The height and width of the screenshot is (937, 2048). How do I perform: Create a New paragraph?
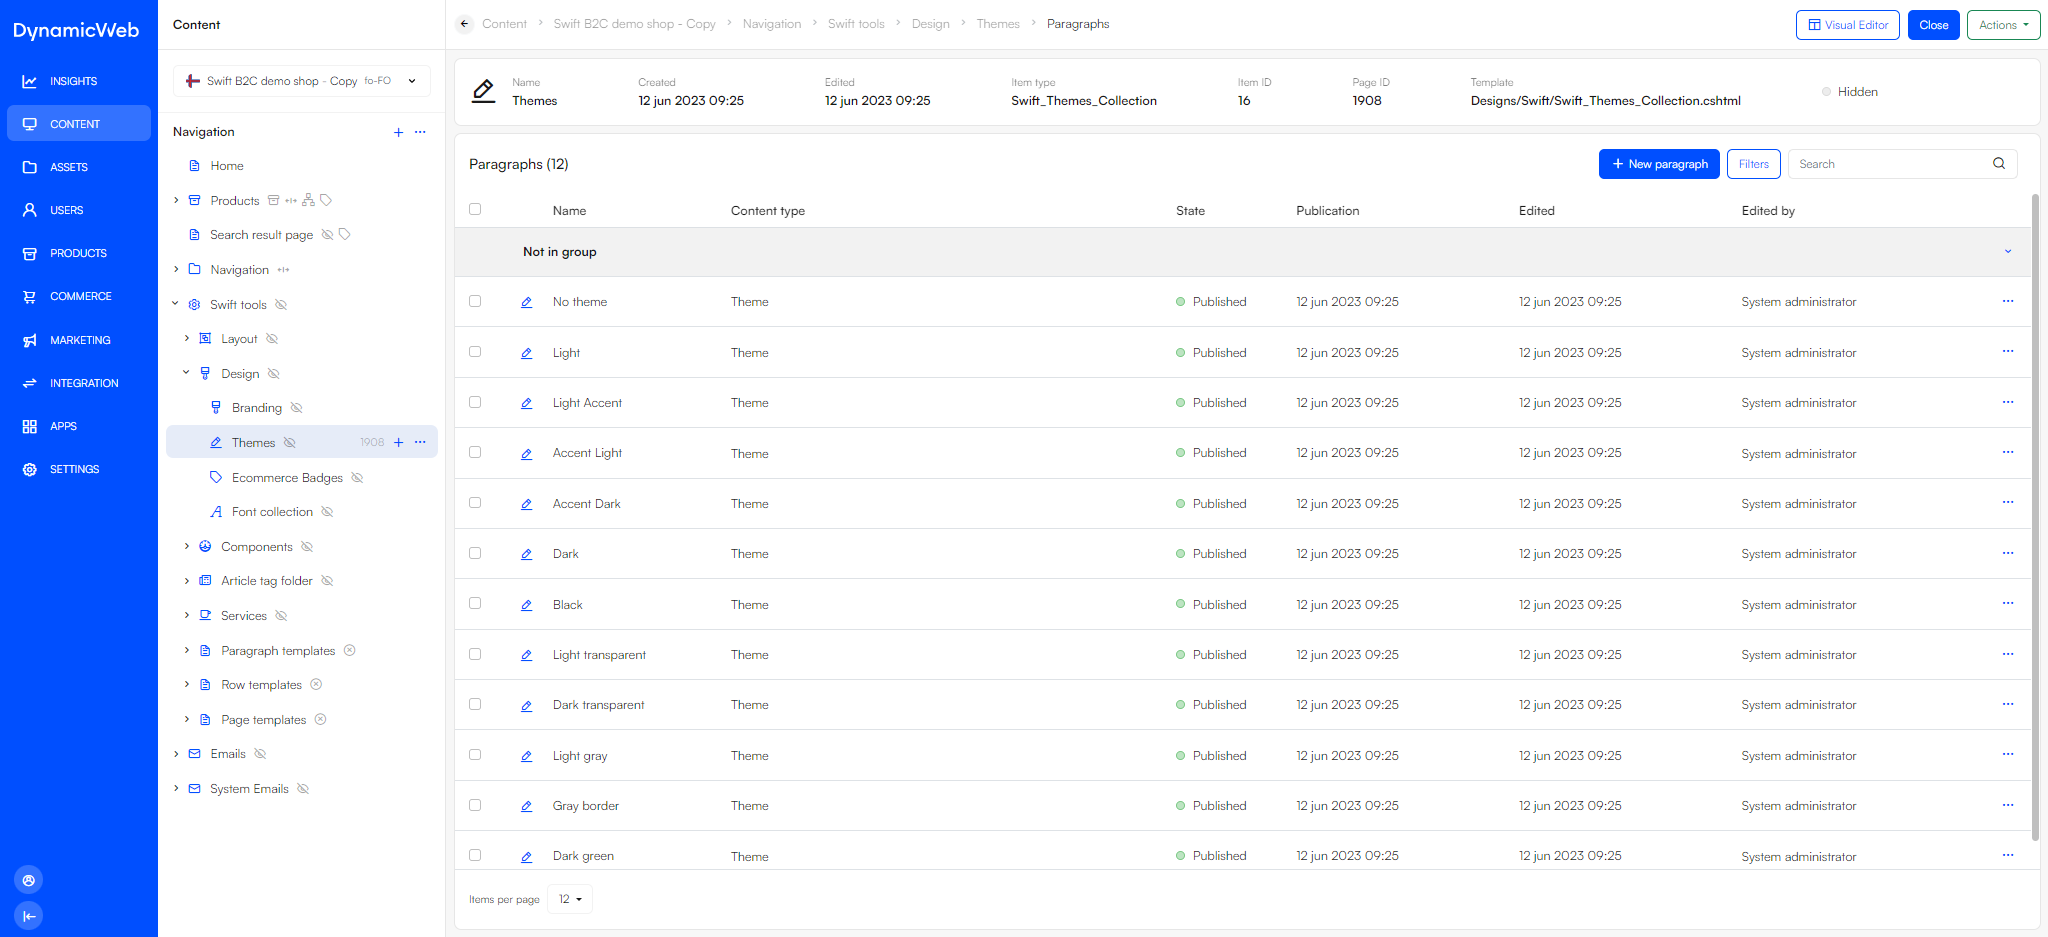pos(1659,164)
